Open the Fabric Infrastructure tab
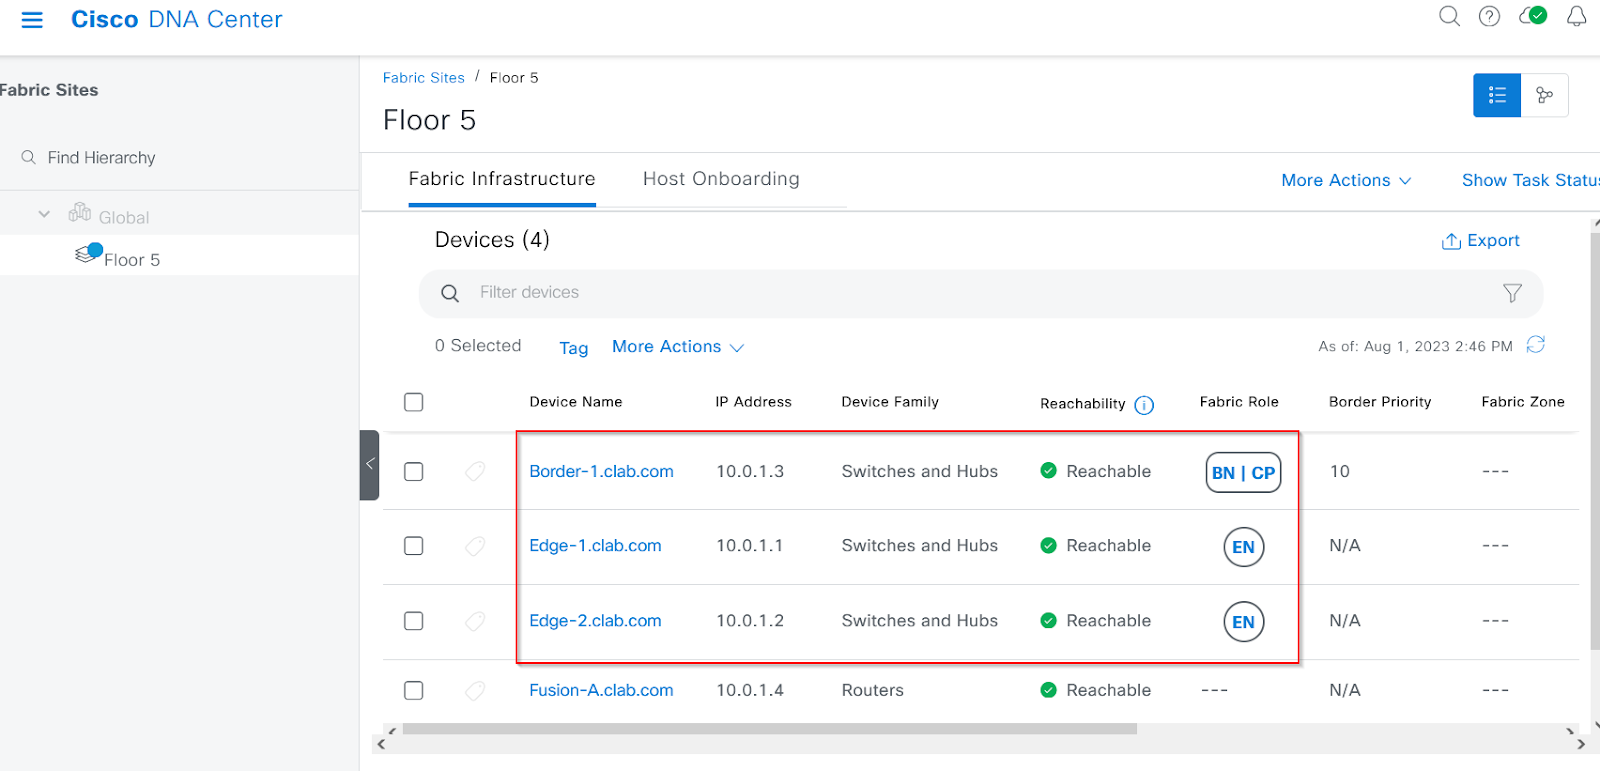 point(502,179)
